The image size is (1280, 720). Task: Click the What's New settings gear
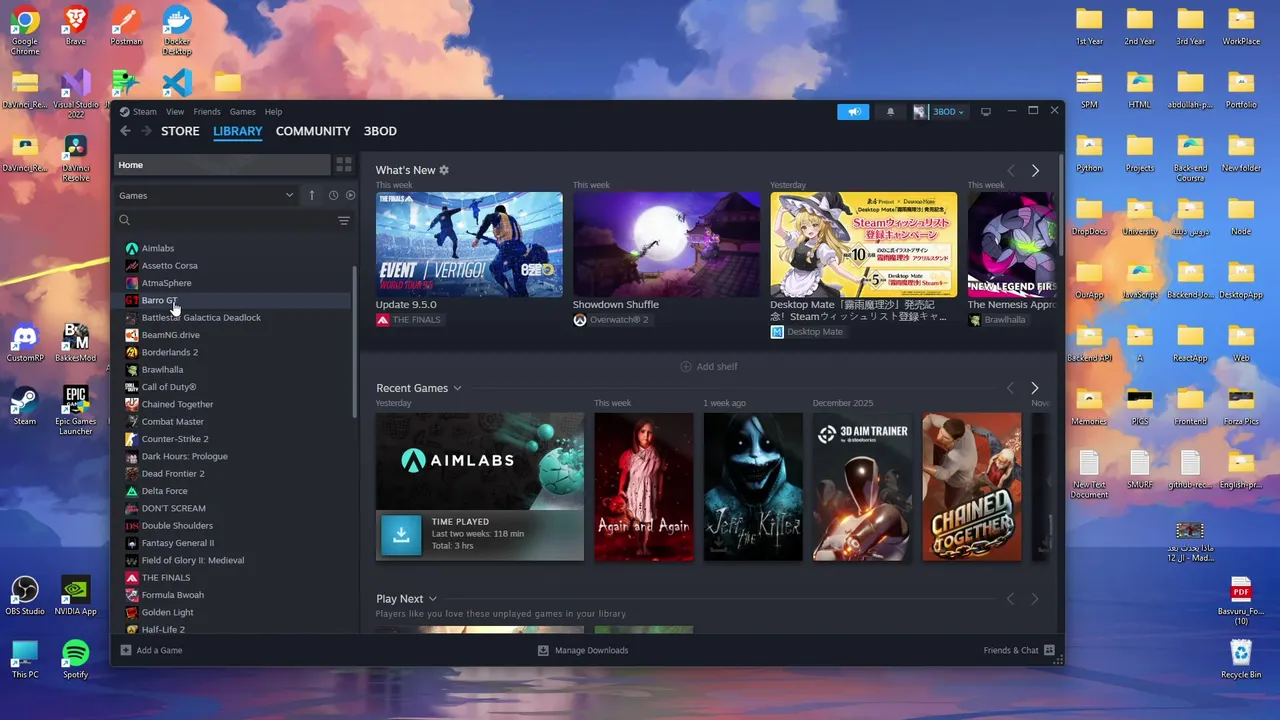tap(444, 170)
